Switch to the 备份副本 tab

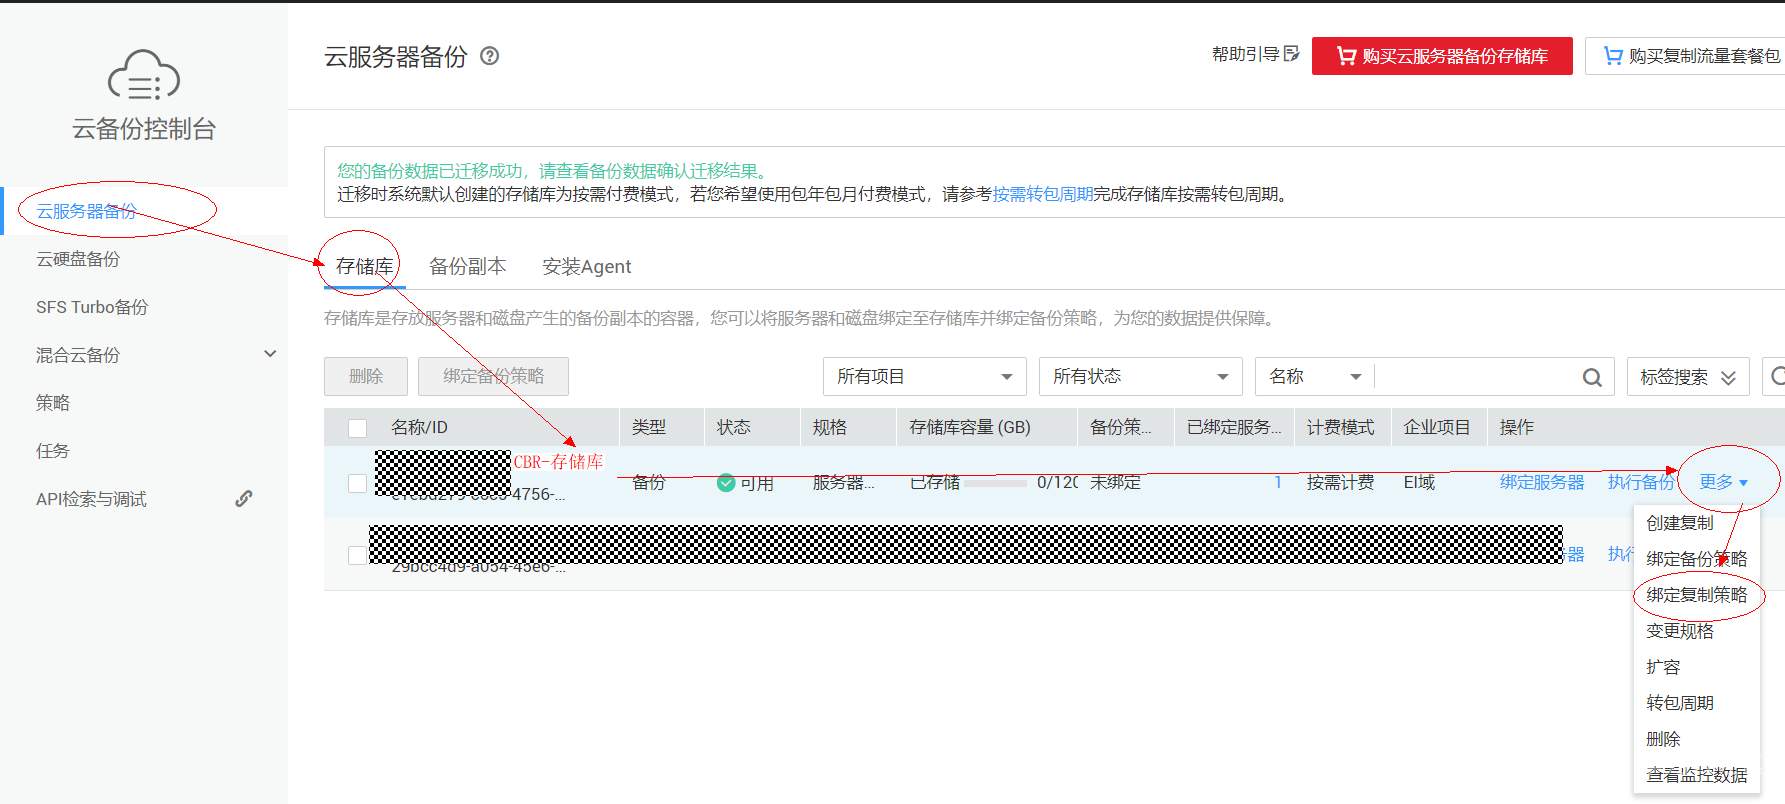tap(467, 266)
